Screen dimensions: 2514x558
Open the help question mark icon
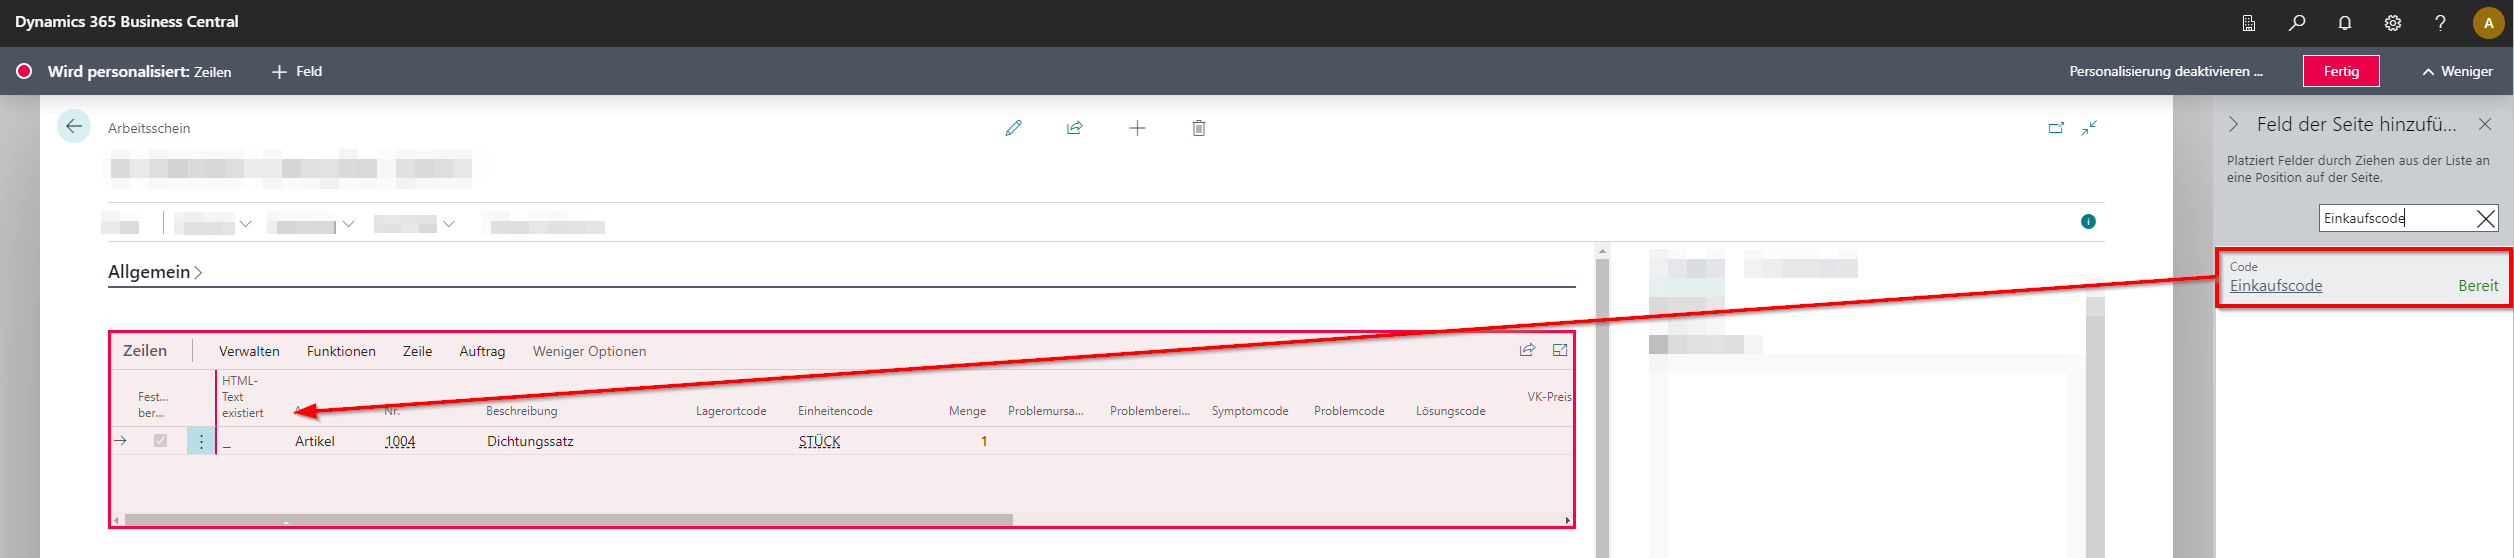(x=2440, y=23)
